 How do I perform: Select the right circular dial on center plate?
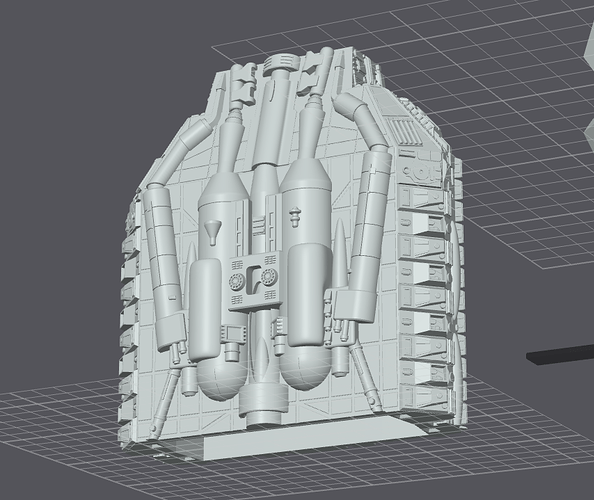269,277
